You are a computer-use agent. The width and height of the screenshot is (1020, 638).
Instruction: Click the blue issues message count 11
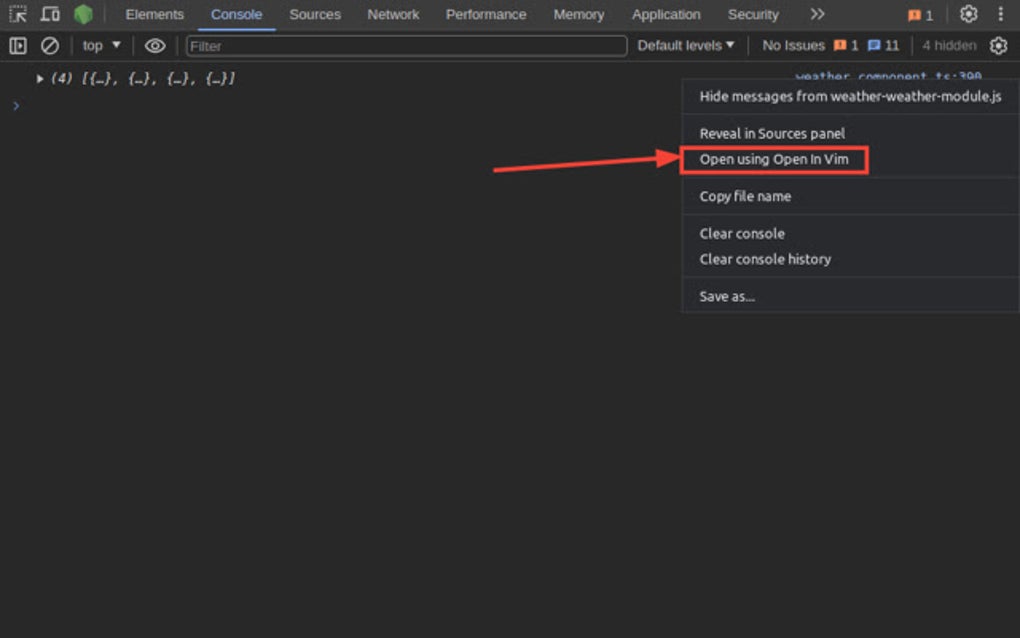(x=883, y=46)
